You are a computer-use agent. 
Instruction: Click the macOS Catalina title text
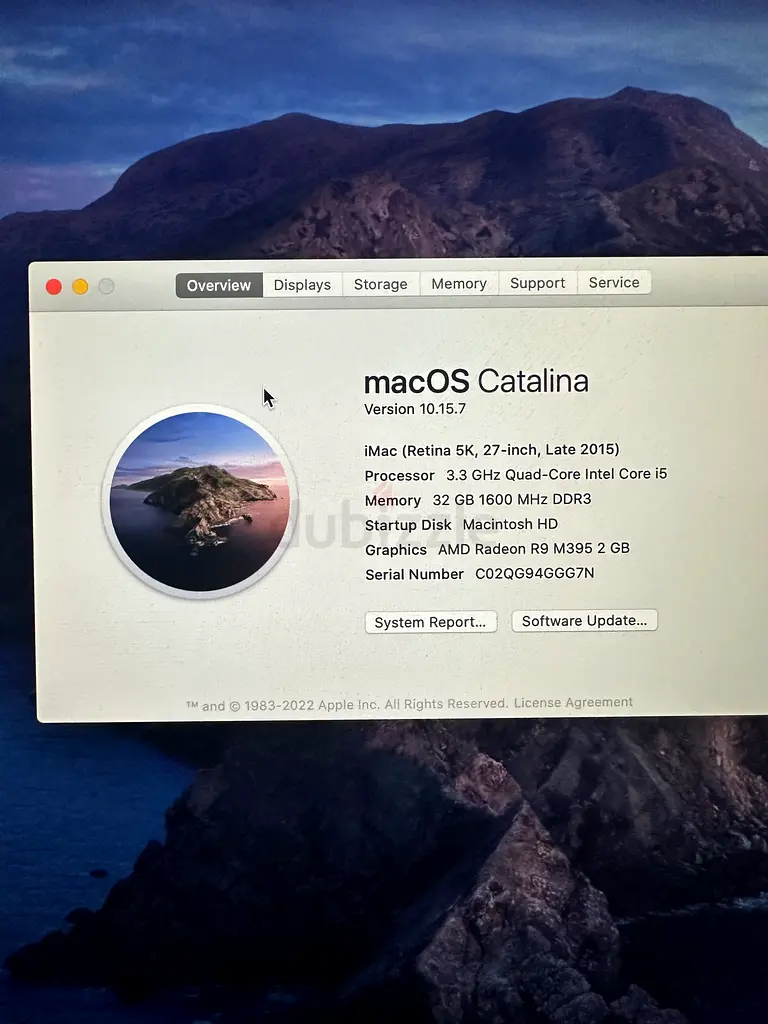coord(476,381)
